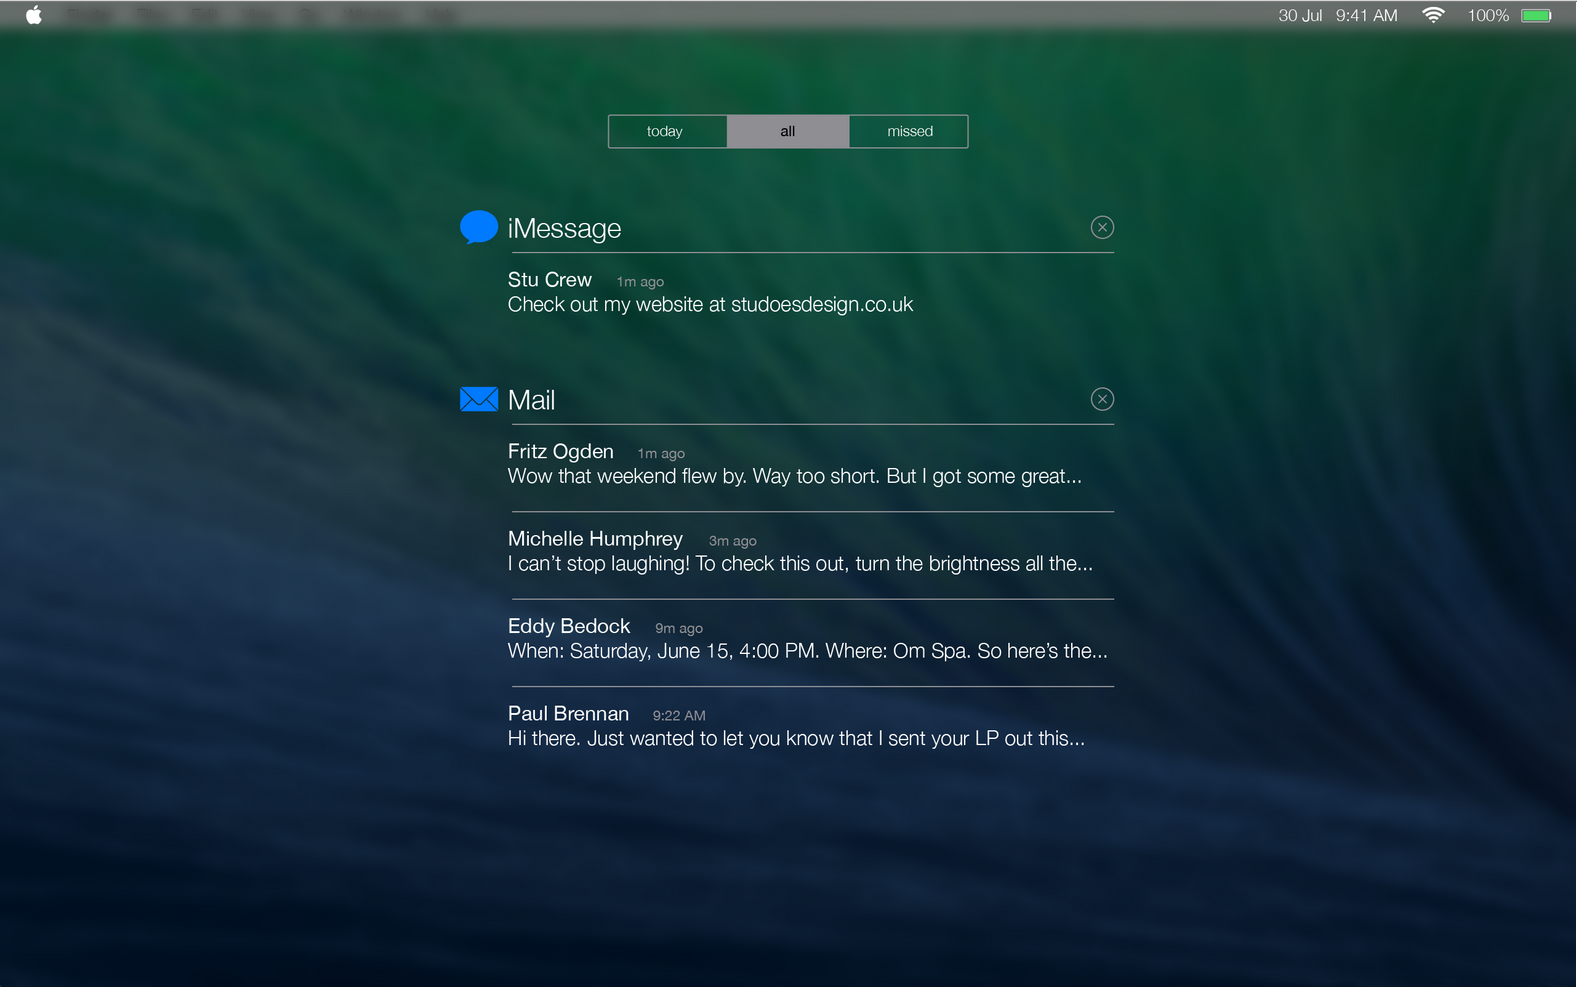Click the sent your LP preview text
The height and width of the screenshot is (987, 1577).
tap(796, 739)
